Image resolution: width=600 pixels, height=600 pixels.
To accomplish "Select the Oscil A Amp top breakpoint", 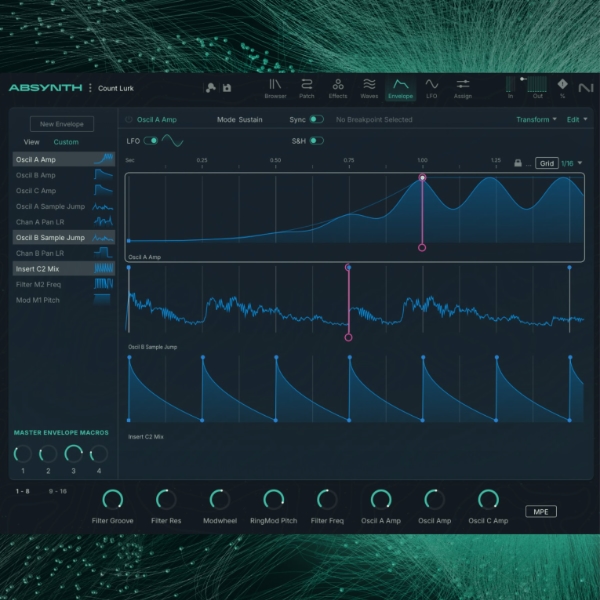I will (x=422, y=178).
